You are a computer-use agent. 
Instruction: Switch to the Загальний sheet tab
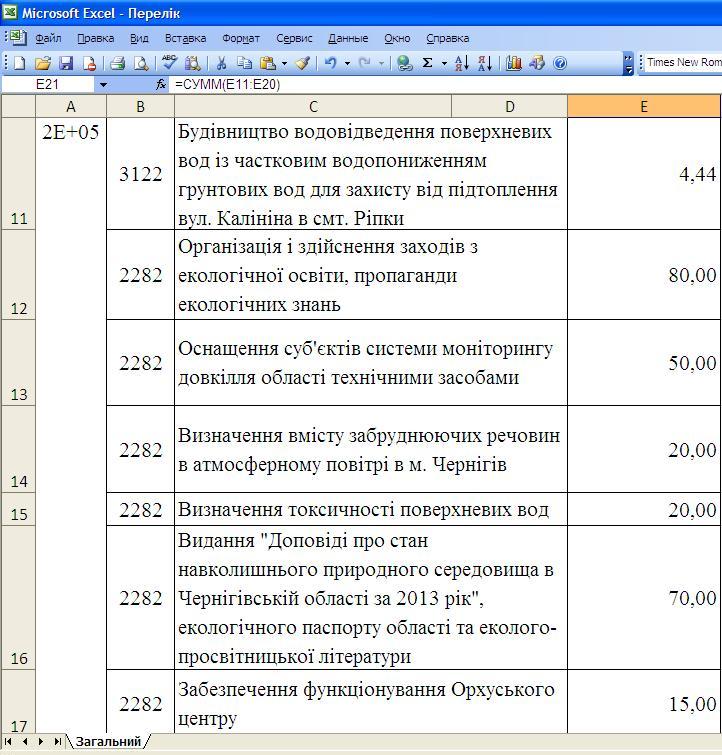point(108,741)
